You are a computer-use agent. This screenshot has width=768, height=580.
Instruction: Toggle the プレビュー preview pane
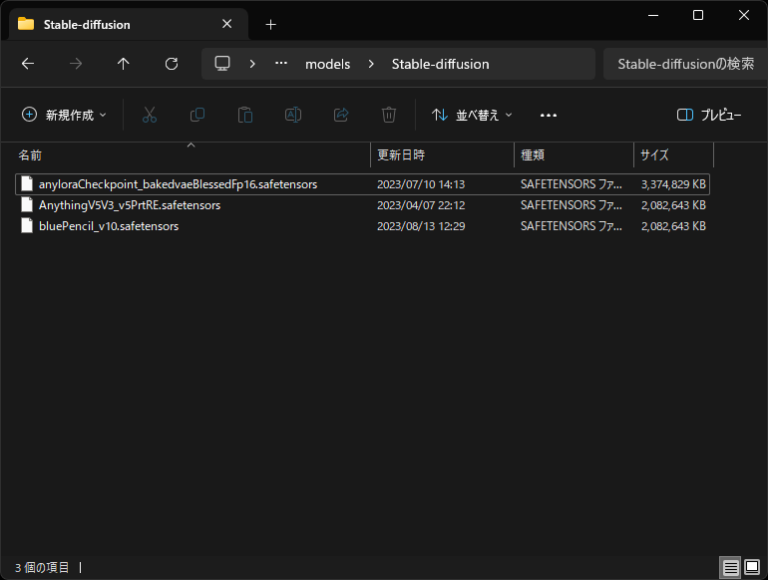709,115
